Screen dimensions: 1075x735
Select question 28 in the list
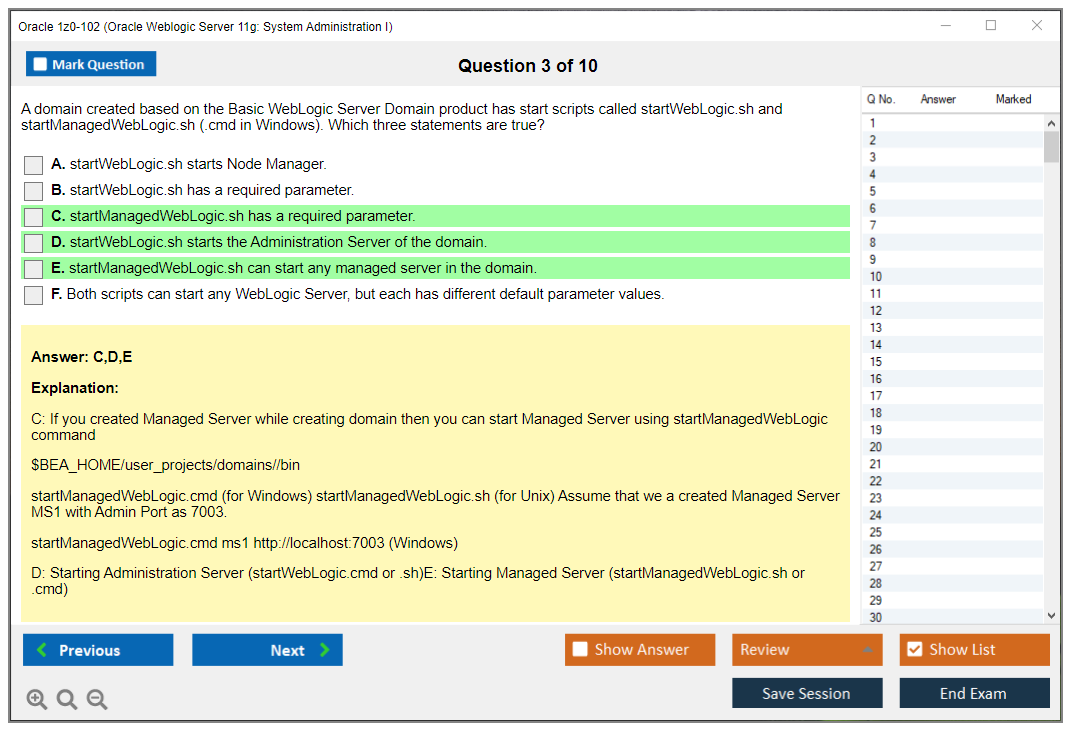pos(952,583)
